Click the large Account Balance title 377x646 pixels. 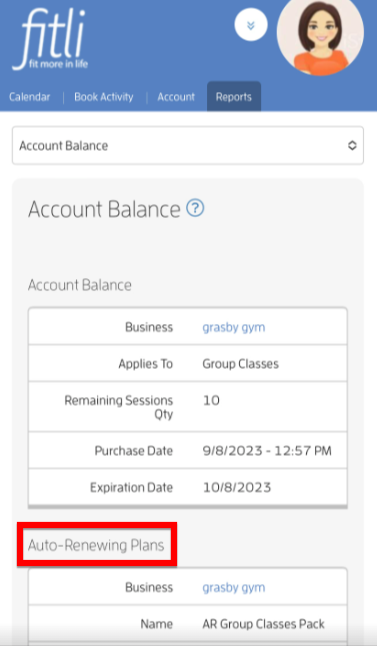point(104,209)
